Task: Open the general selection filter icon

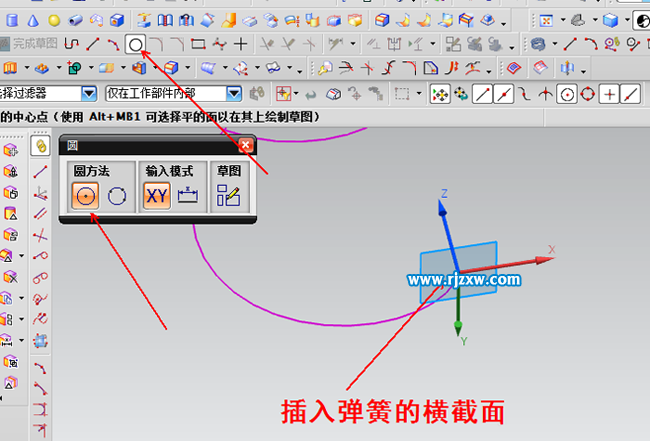Action: pos(284,94)
